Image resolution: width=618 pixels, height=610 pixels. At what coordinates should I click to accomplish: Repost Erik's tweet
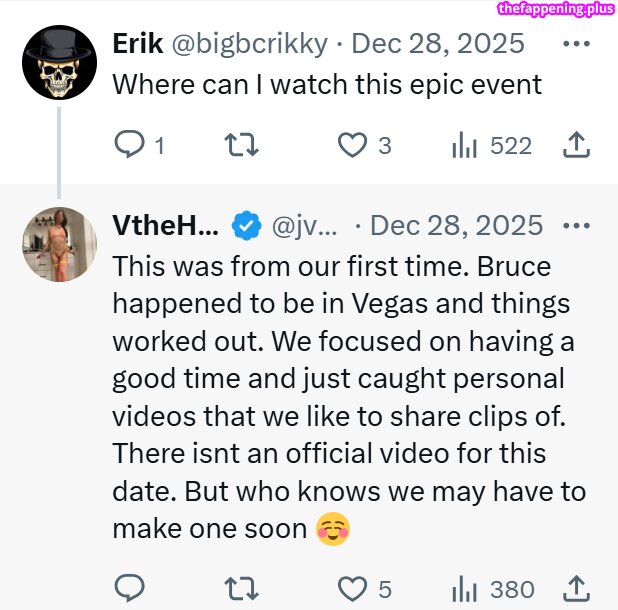tap(242, 146)
